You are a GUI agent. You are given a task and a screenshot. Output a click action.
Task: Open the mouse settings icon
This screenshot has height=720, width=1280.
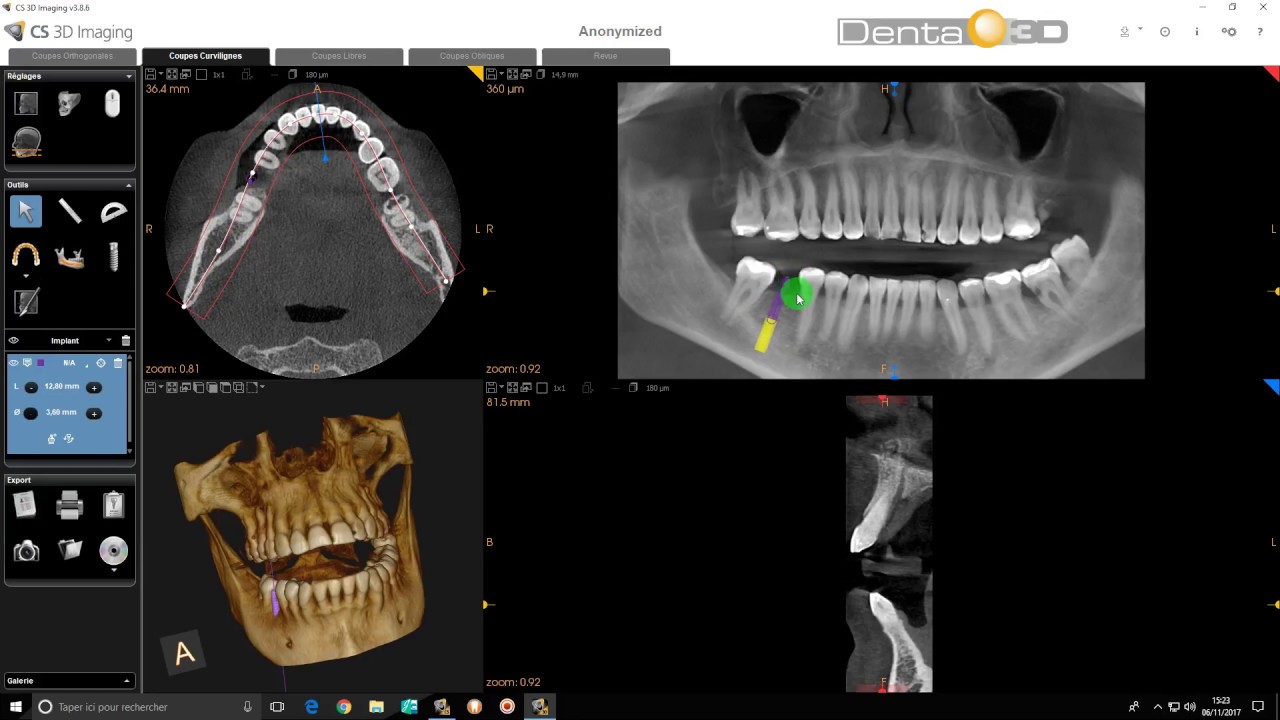click(x=113, y=103)
